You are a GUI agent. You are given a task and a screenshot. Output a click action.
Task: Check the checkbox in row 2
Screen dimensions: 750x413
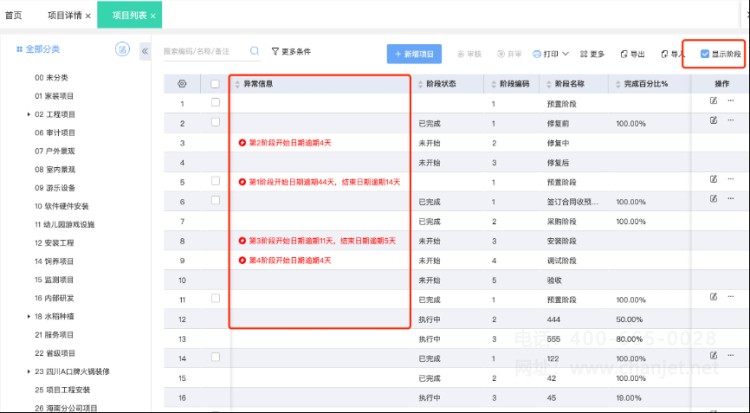(215, 122)
